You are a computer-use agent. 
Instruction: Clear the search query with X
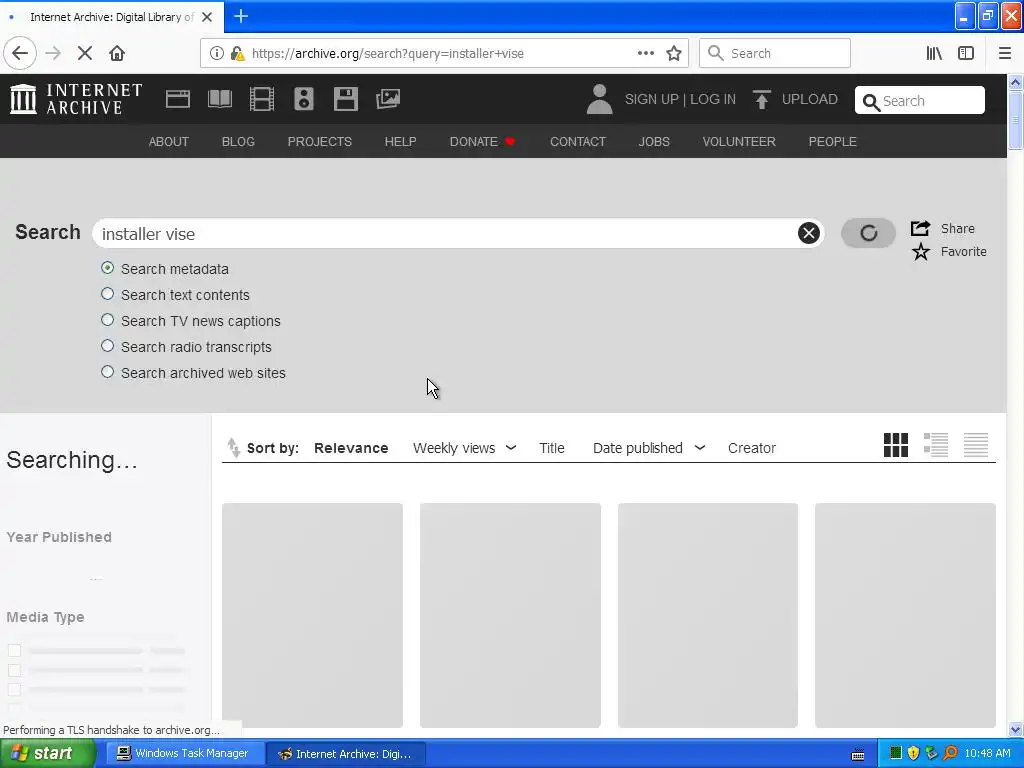808,233
